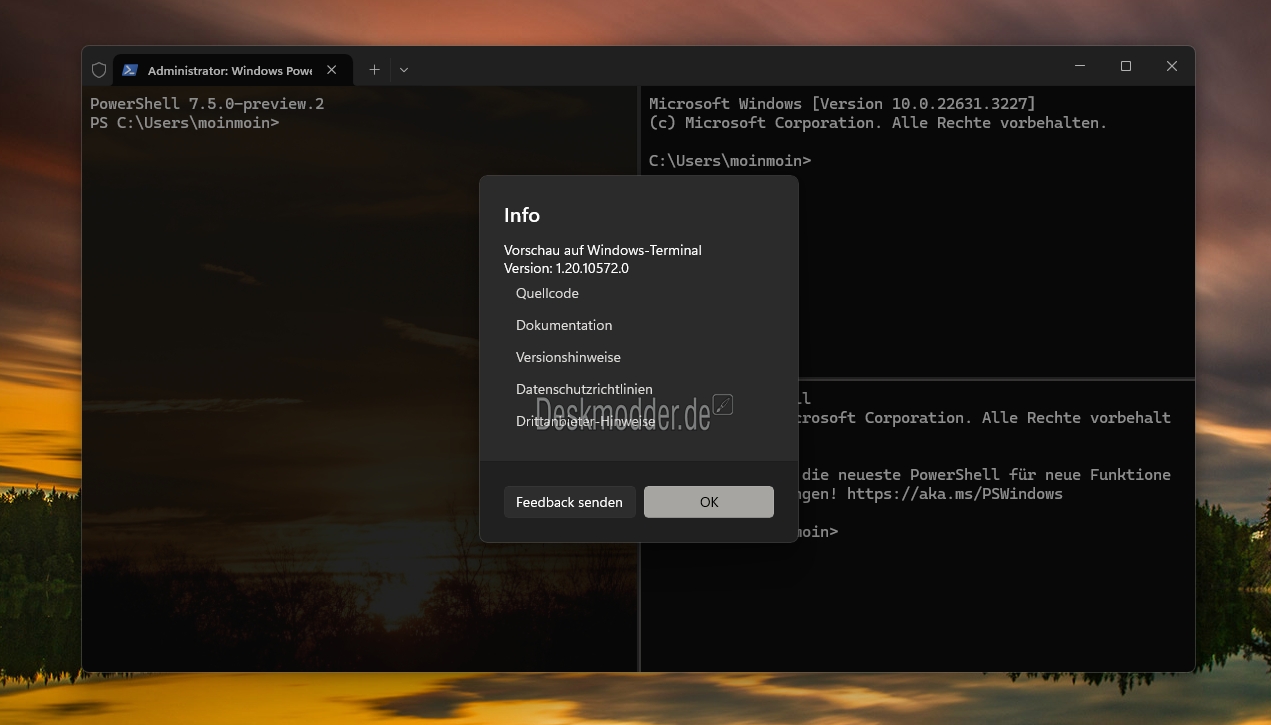This screenshot has width=1271, height=725.
Task: Maximize the Windows Terminal window
Action: click(x=1126, y=66)
